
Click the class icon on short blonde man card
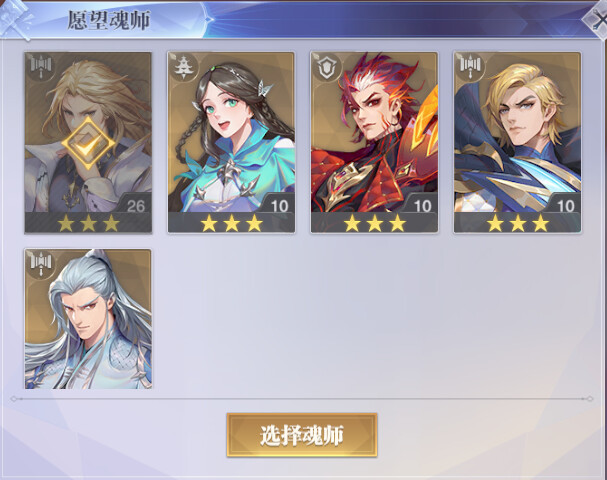tap(470, 67)
